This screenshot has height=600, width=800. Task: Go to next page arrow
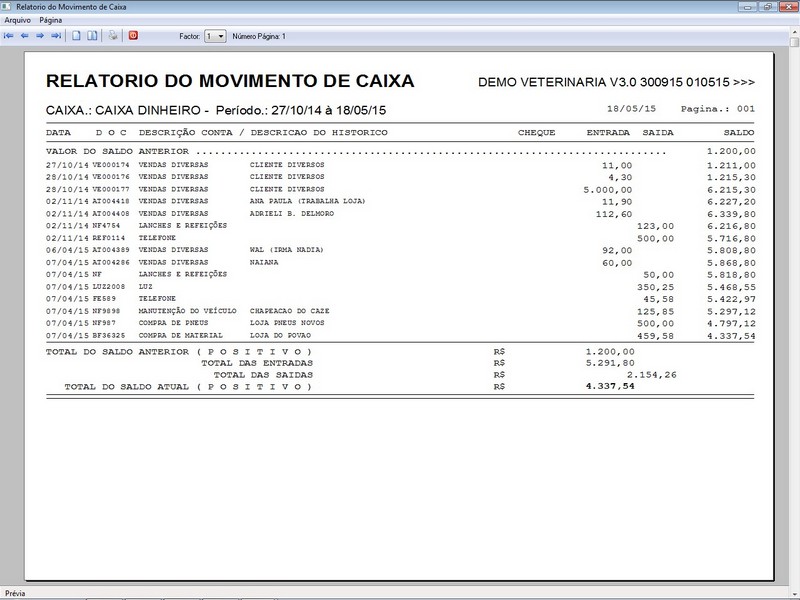pos(40,36)
